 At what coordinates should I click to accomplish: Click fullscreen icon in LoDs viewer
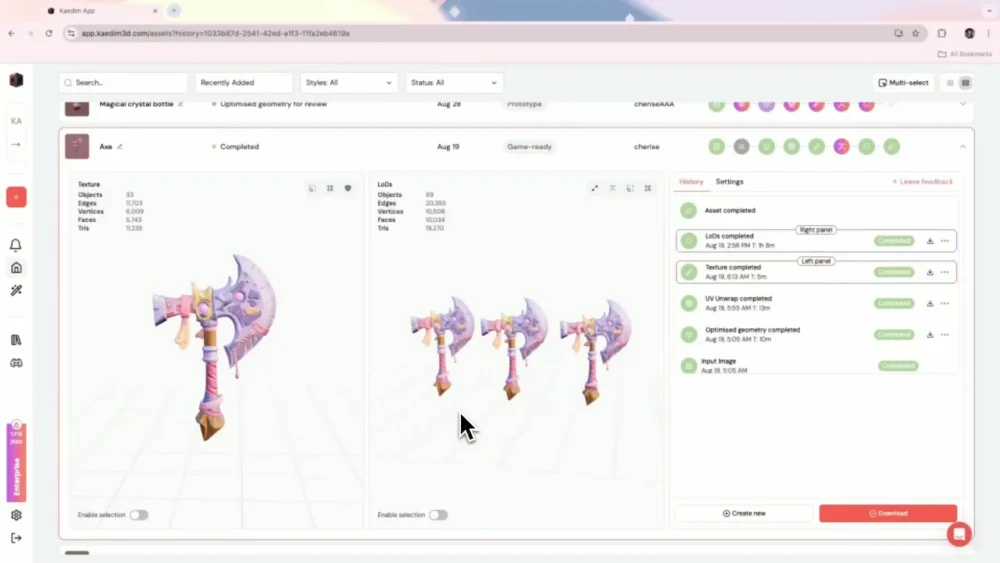tap(647, 188)
